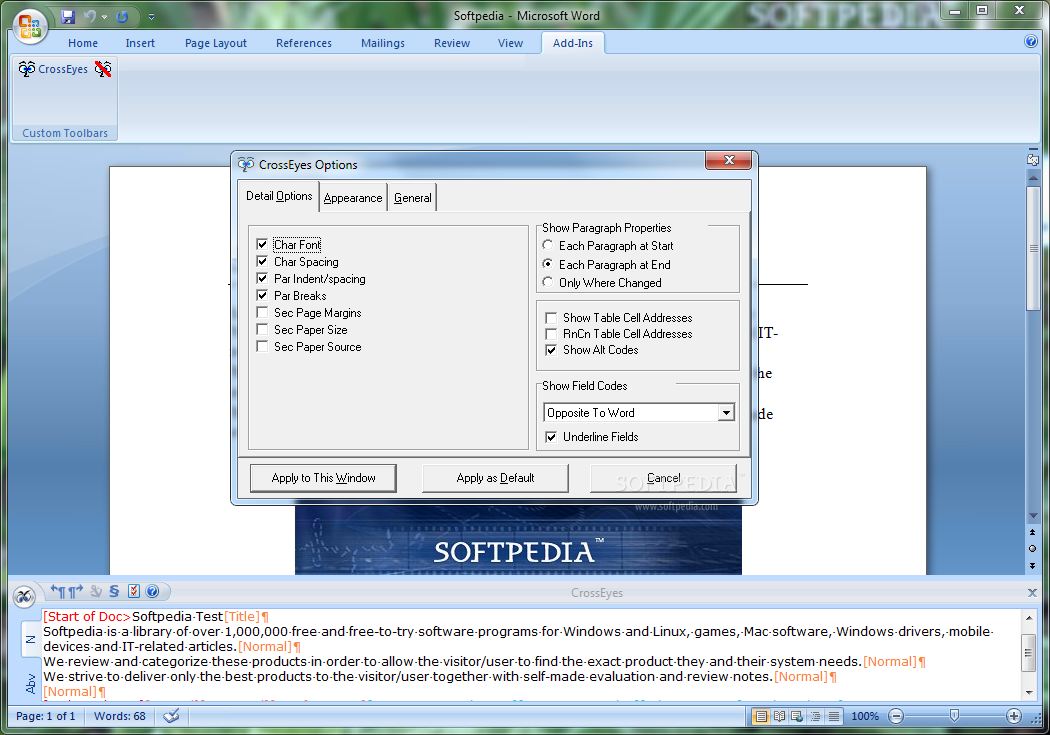Open the Undo history dropdown arrow

(x=104, y=17)
